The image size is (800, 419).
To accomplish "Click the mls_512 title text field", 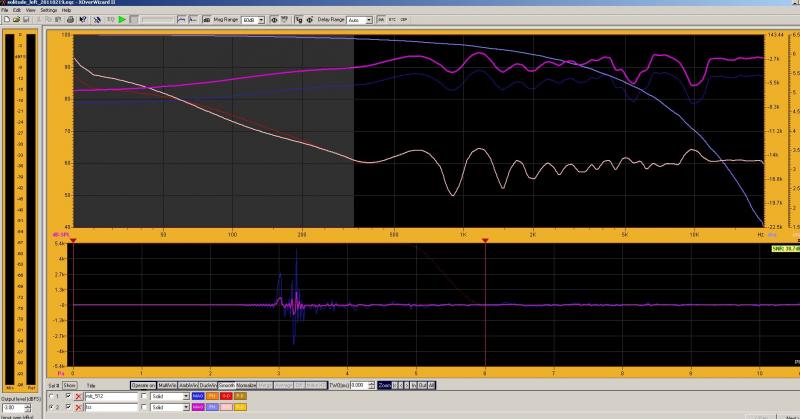I will coord(110,396).
